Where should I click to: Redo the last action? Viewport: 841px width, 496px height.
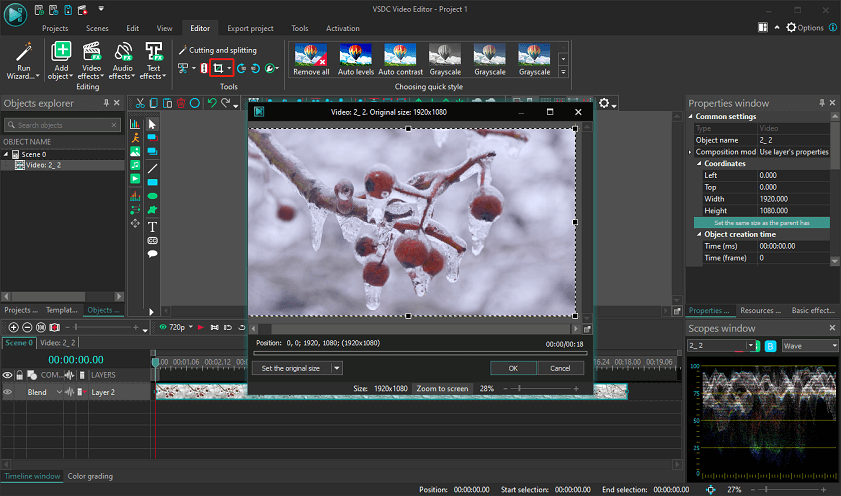[226, 103]
